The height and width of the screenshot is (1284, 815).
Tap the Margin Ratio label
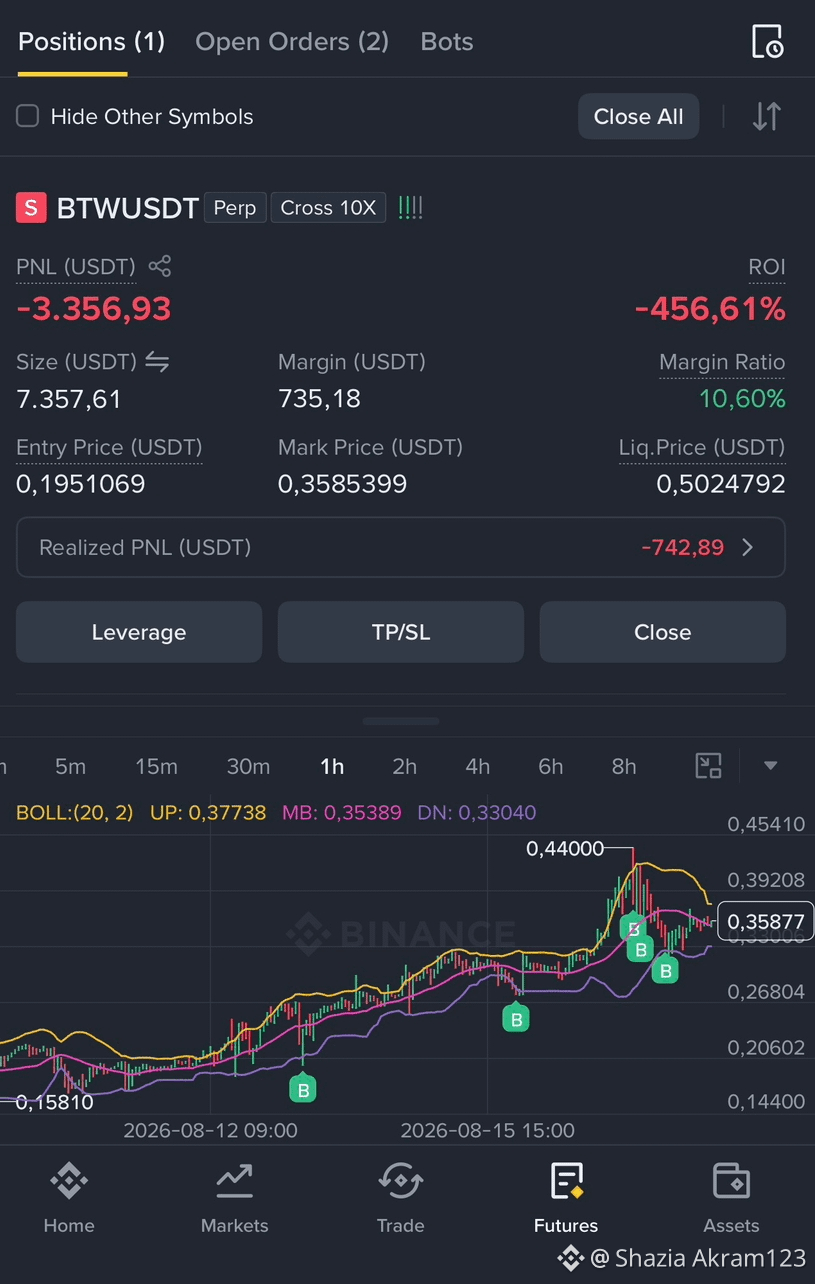(x=722, y=362)
